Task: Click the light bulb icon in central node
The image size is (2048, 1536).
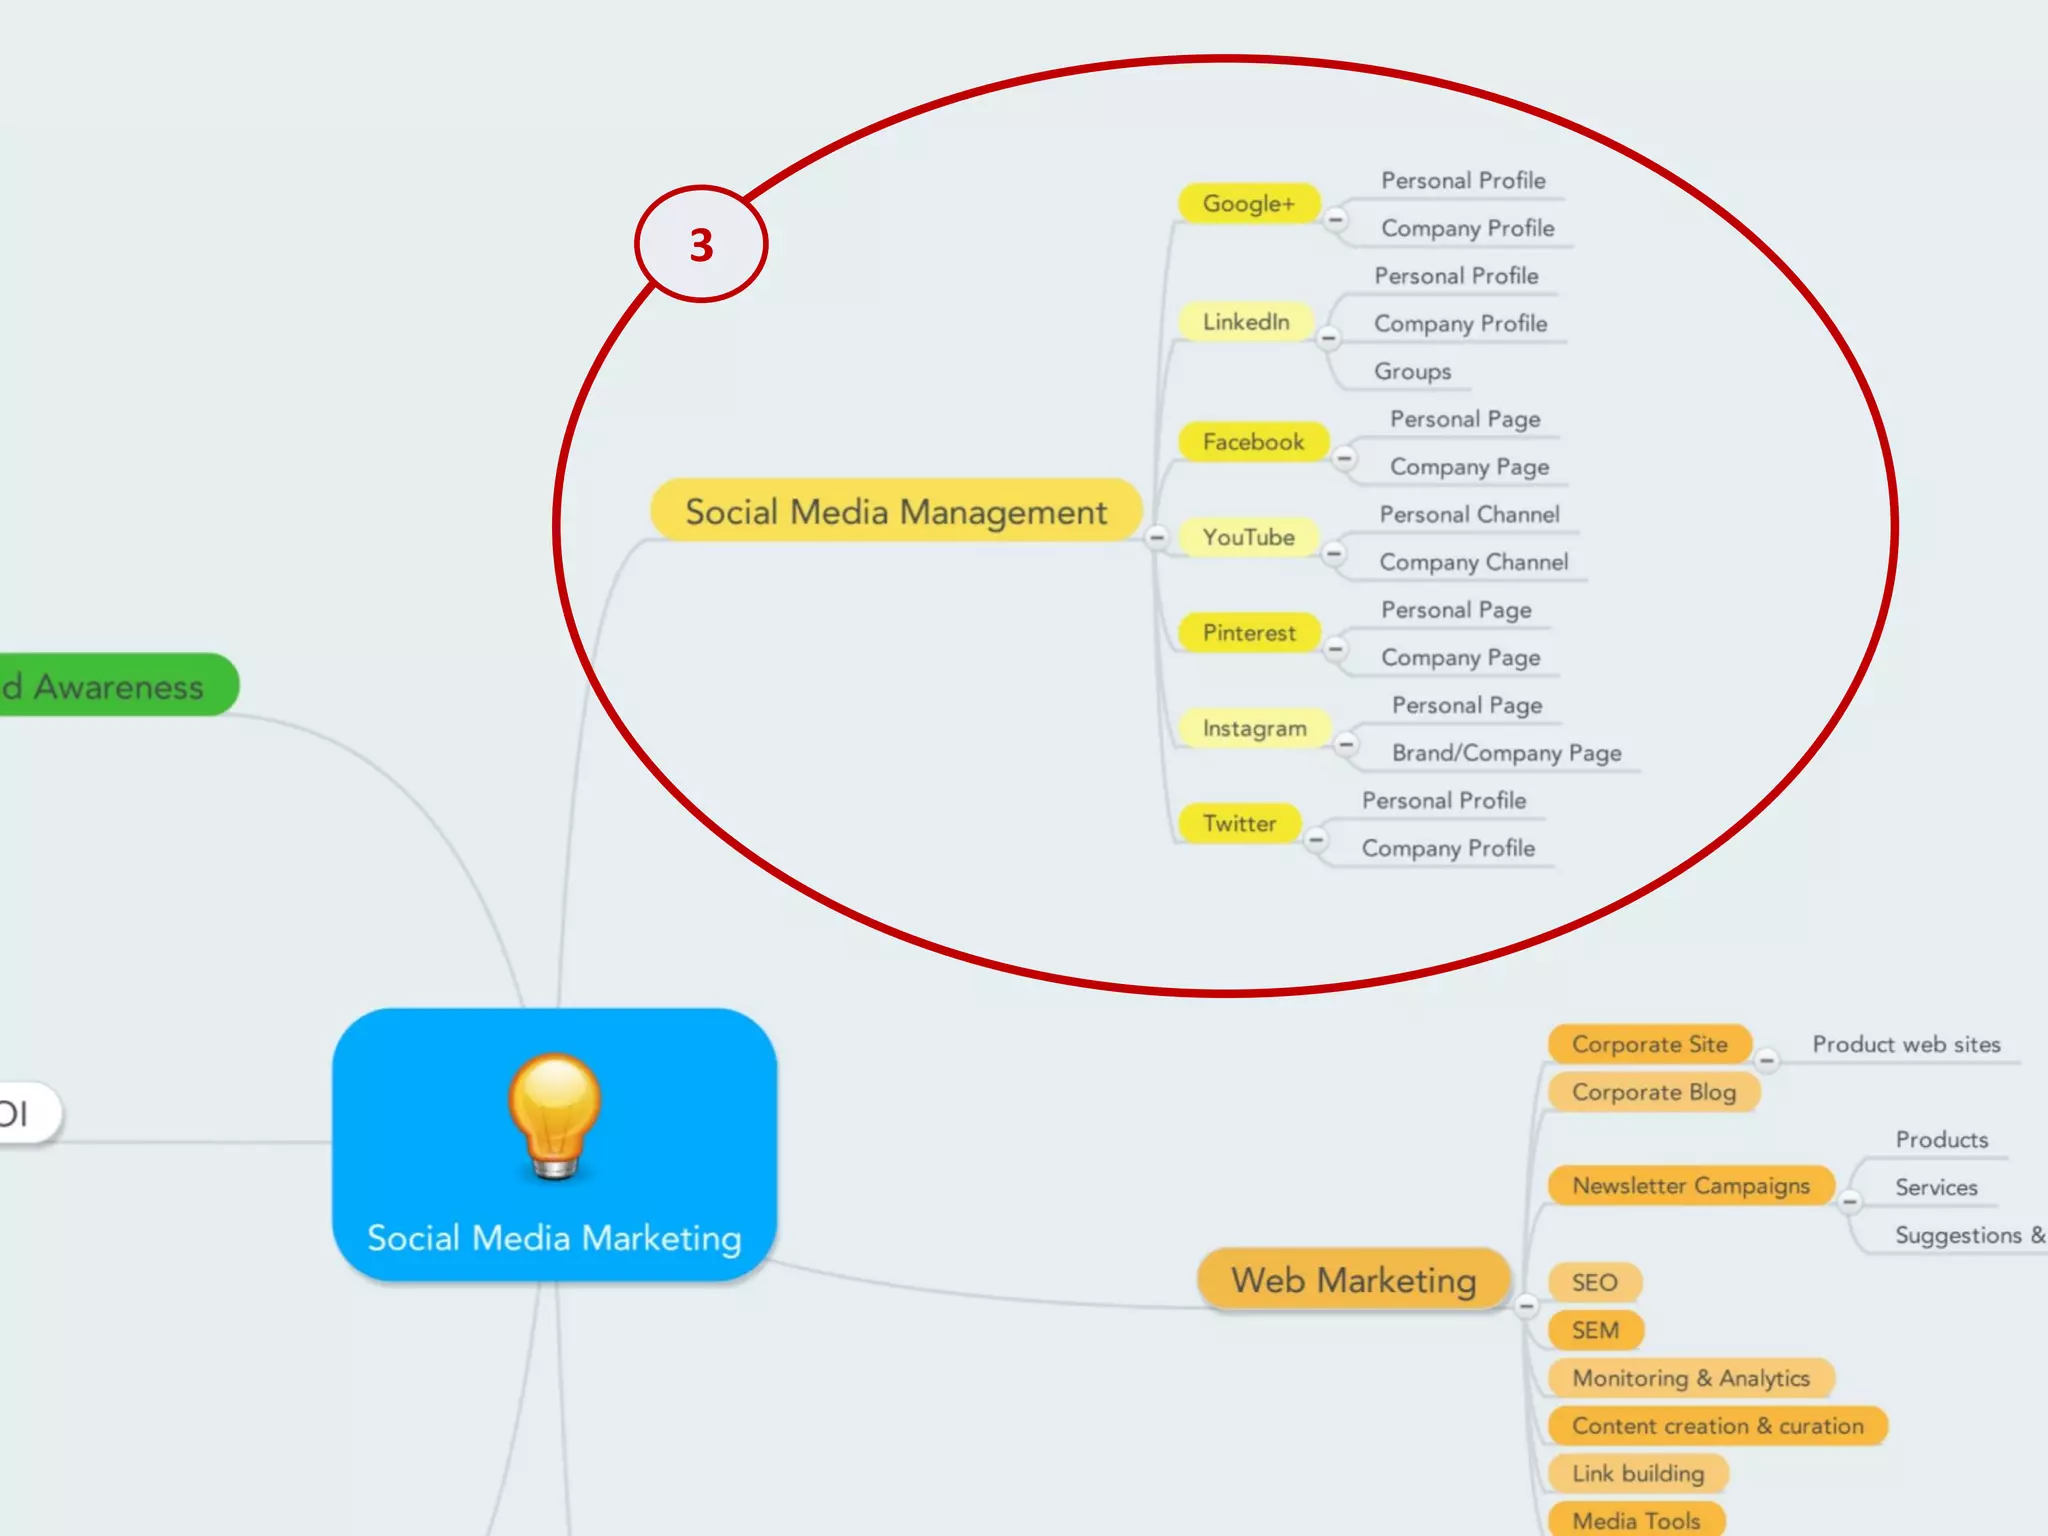Action: click(x=555, y=1116)
